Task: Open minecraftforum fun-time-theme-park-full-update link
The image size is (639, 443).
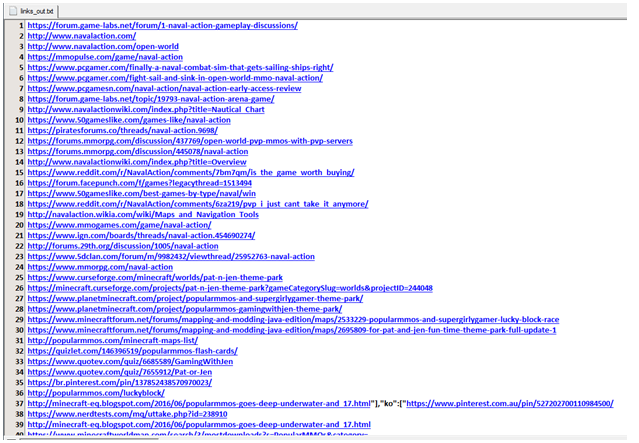Action: pyautogui.click(x=292, y=330)
